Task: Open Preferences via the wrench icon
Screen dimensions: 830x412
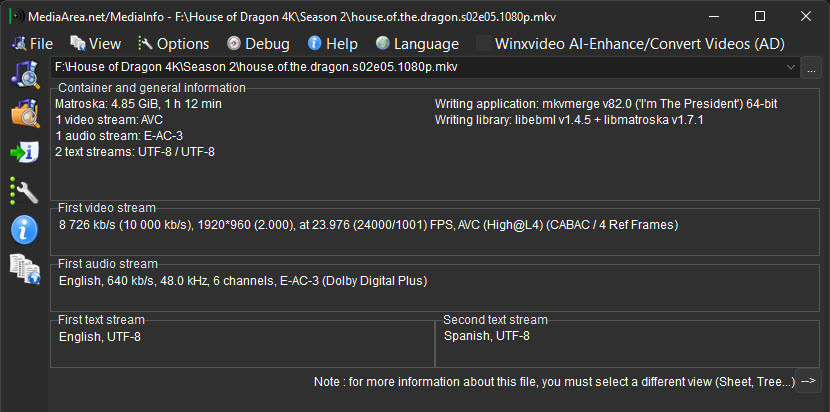Action: click(24, 191)
